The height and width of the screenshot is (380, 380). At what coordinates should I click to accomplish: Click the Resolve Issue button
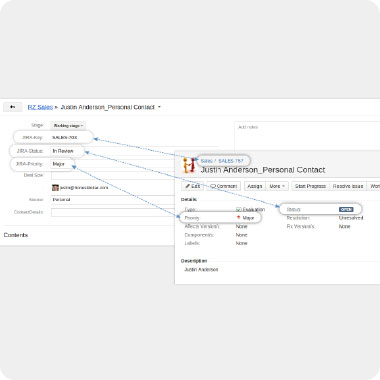348,186
